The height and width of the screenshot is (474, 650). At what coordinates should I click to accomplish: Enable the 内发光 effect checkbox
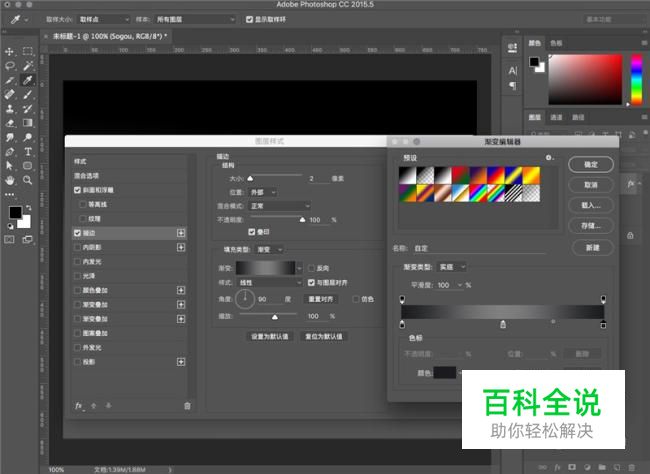click(78, 262)
